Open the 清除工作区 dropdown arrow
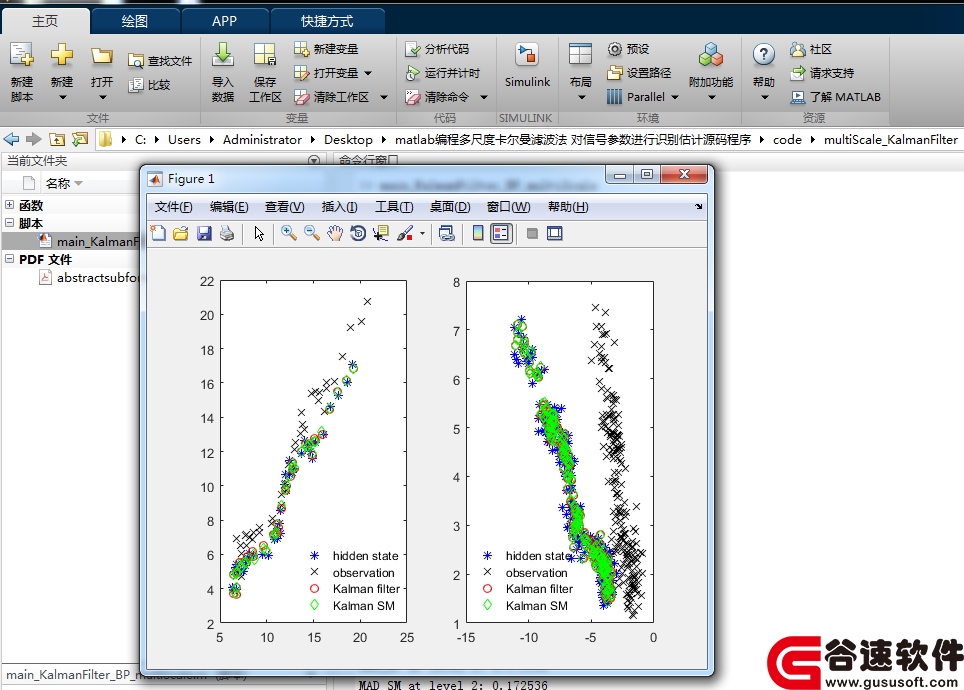This screenshot has height=690, width=964. pos(384,97)
